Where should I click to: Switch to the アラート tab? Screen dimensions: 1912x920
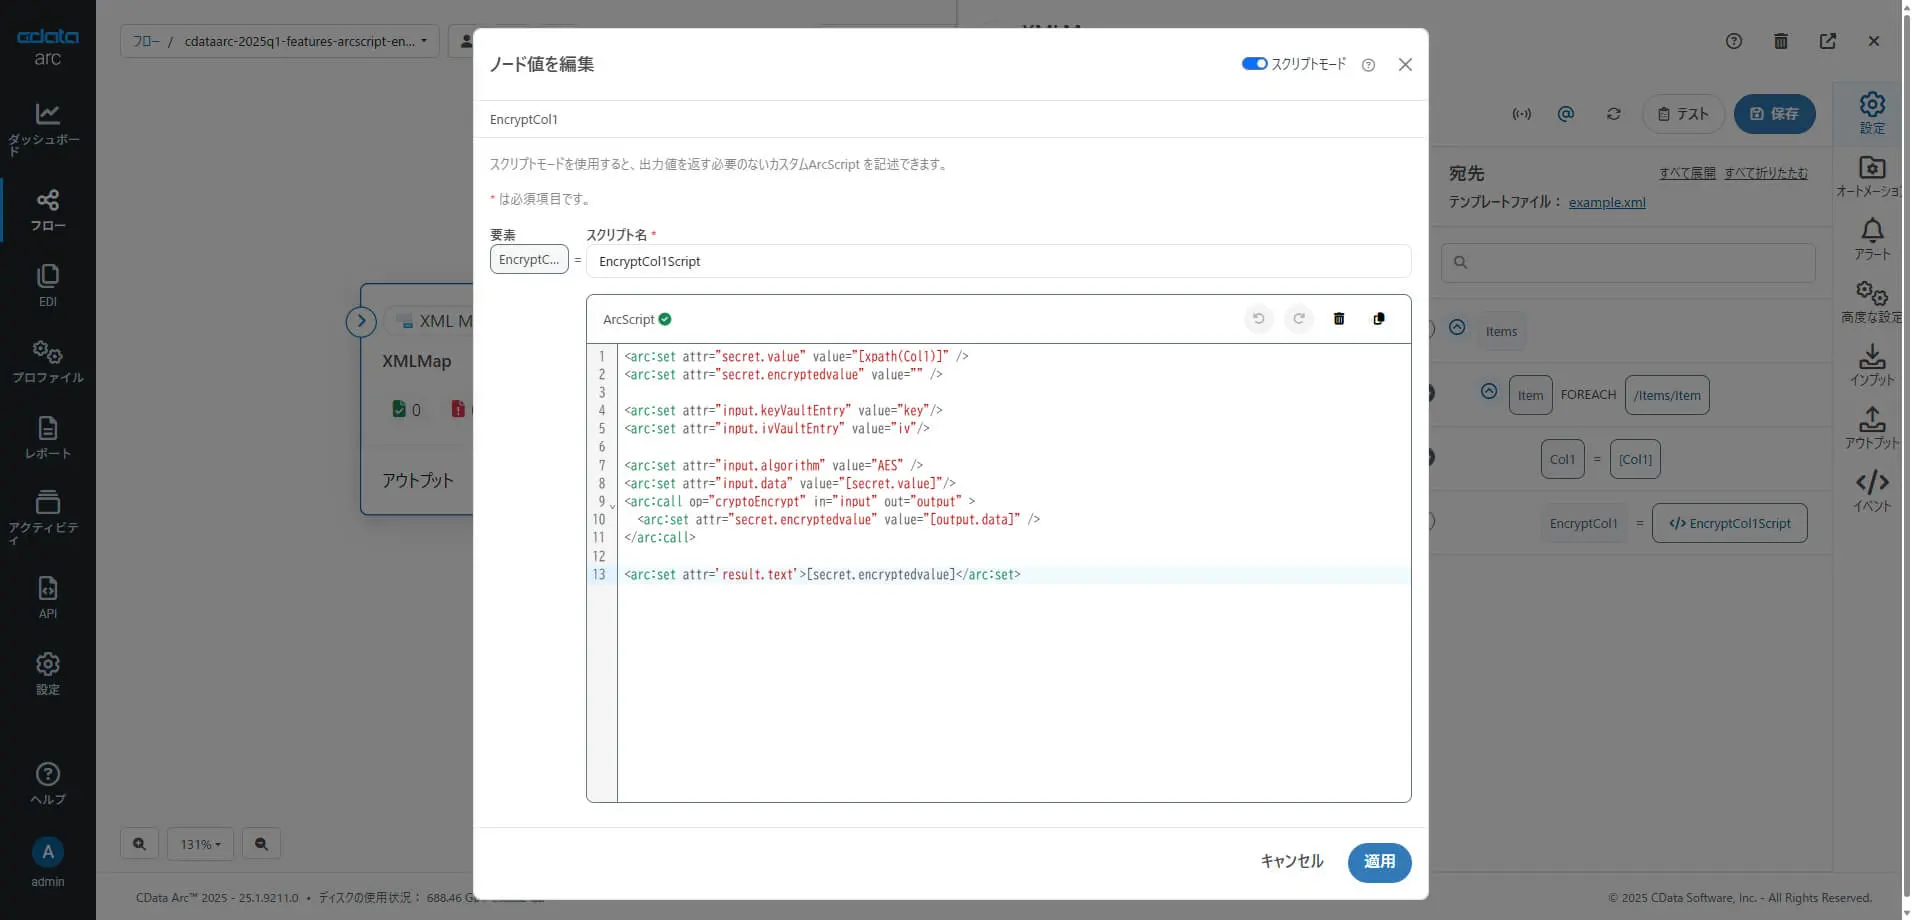[1872, 240]
